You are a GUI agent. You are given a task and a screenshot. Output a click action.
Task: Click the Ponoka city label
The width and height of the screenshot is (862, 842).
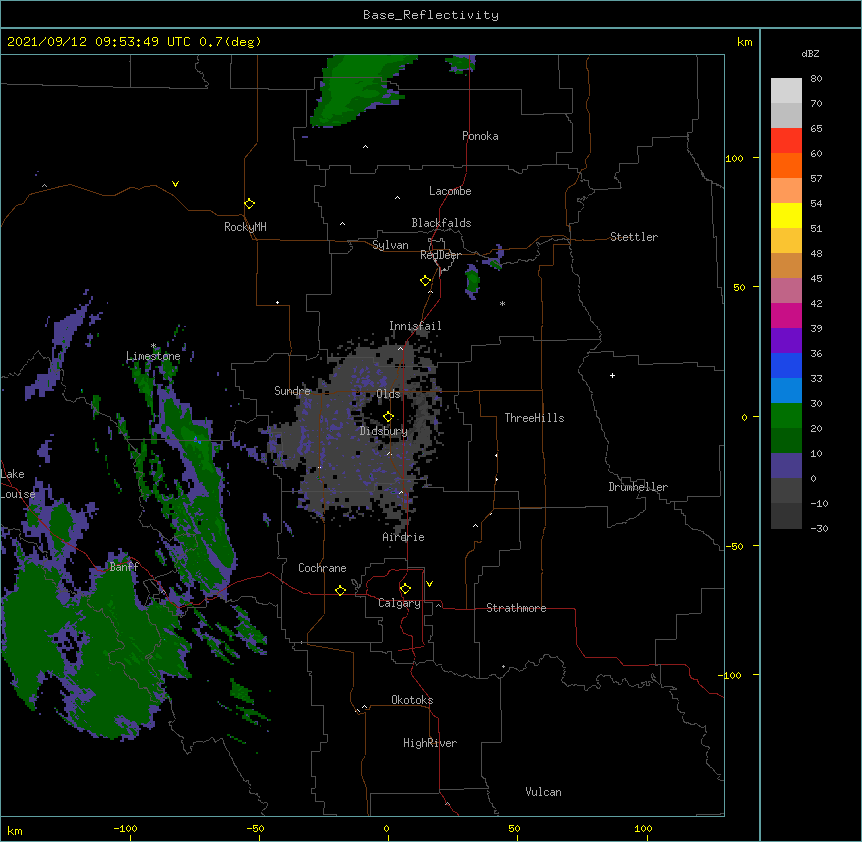coord(480,136)
